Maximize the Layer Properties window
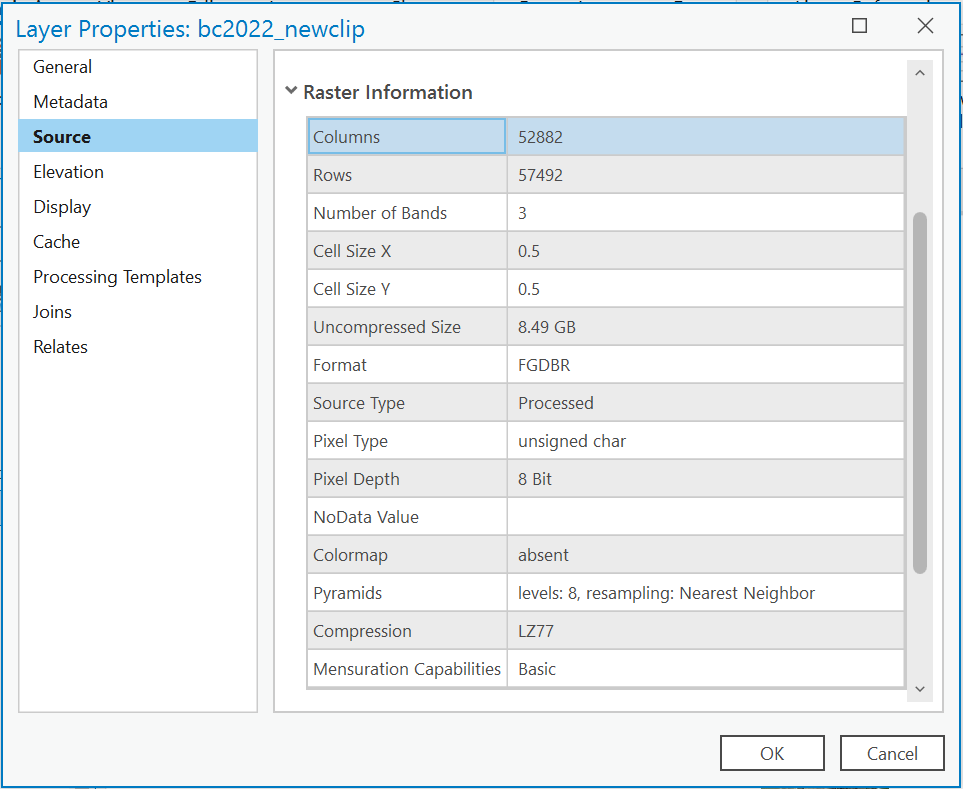This screenshot has width=963, height=789. click(x=859, y=27)
